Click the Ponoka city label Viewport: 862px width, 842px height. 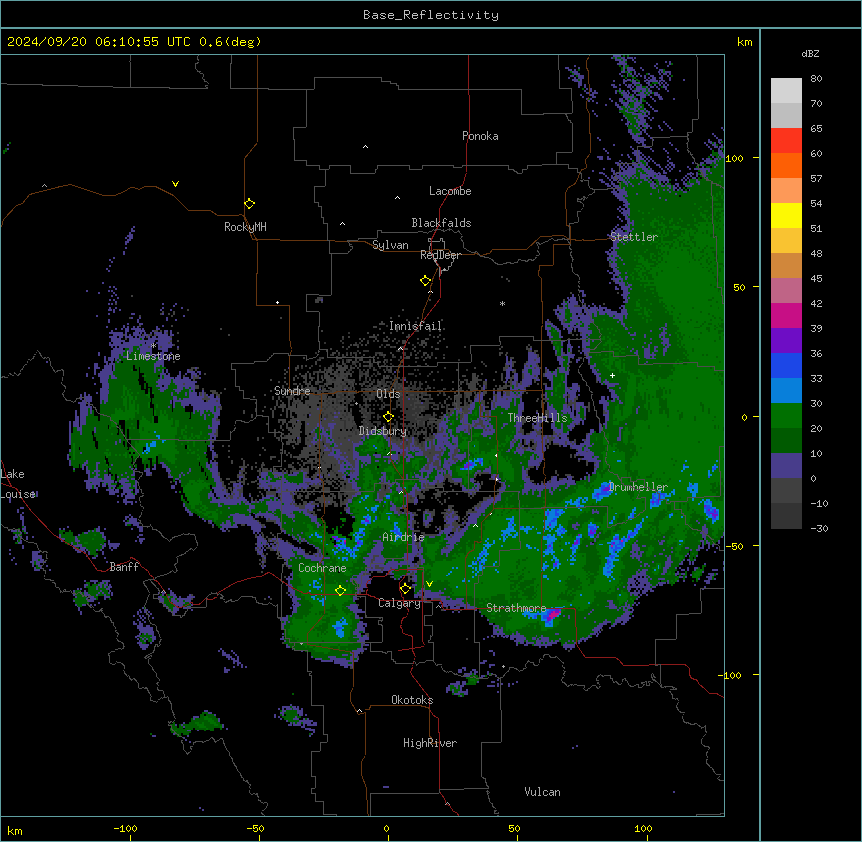click(x=480, y=136)
